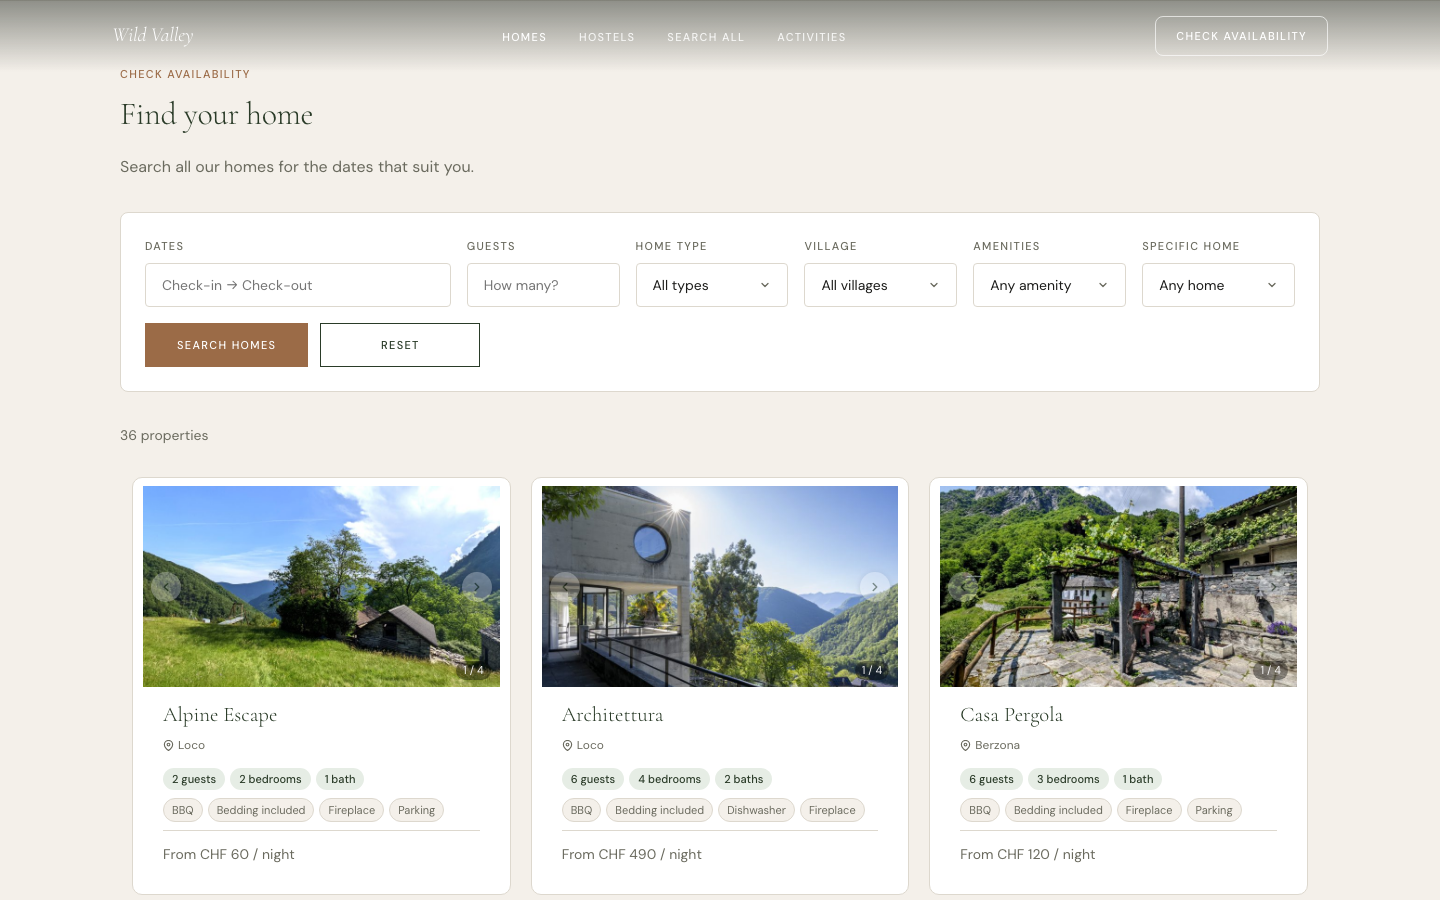Click the Check-in Check-out dates field
1440x900 pixels.
pos(298,285)
